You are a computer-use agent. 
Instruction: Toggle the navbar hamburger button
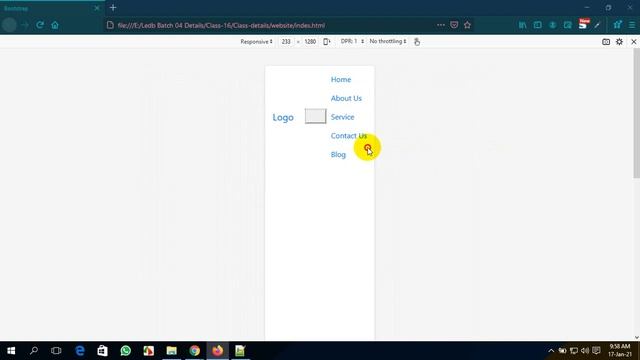point(316,116)
